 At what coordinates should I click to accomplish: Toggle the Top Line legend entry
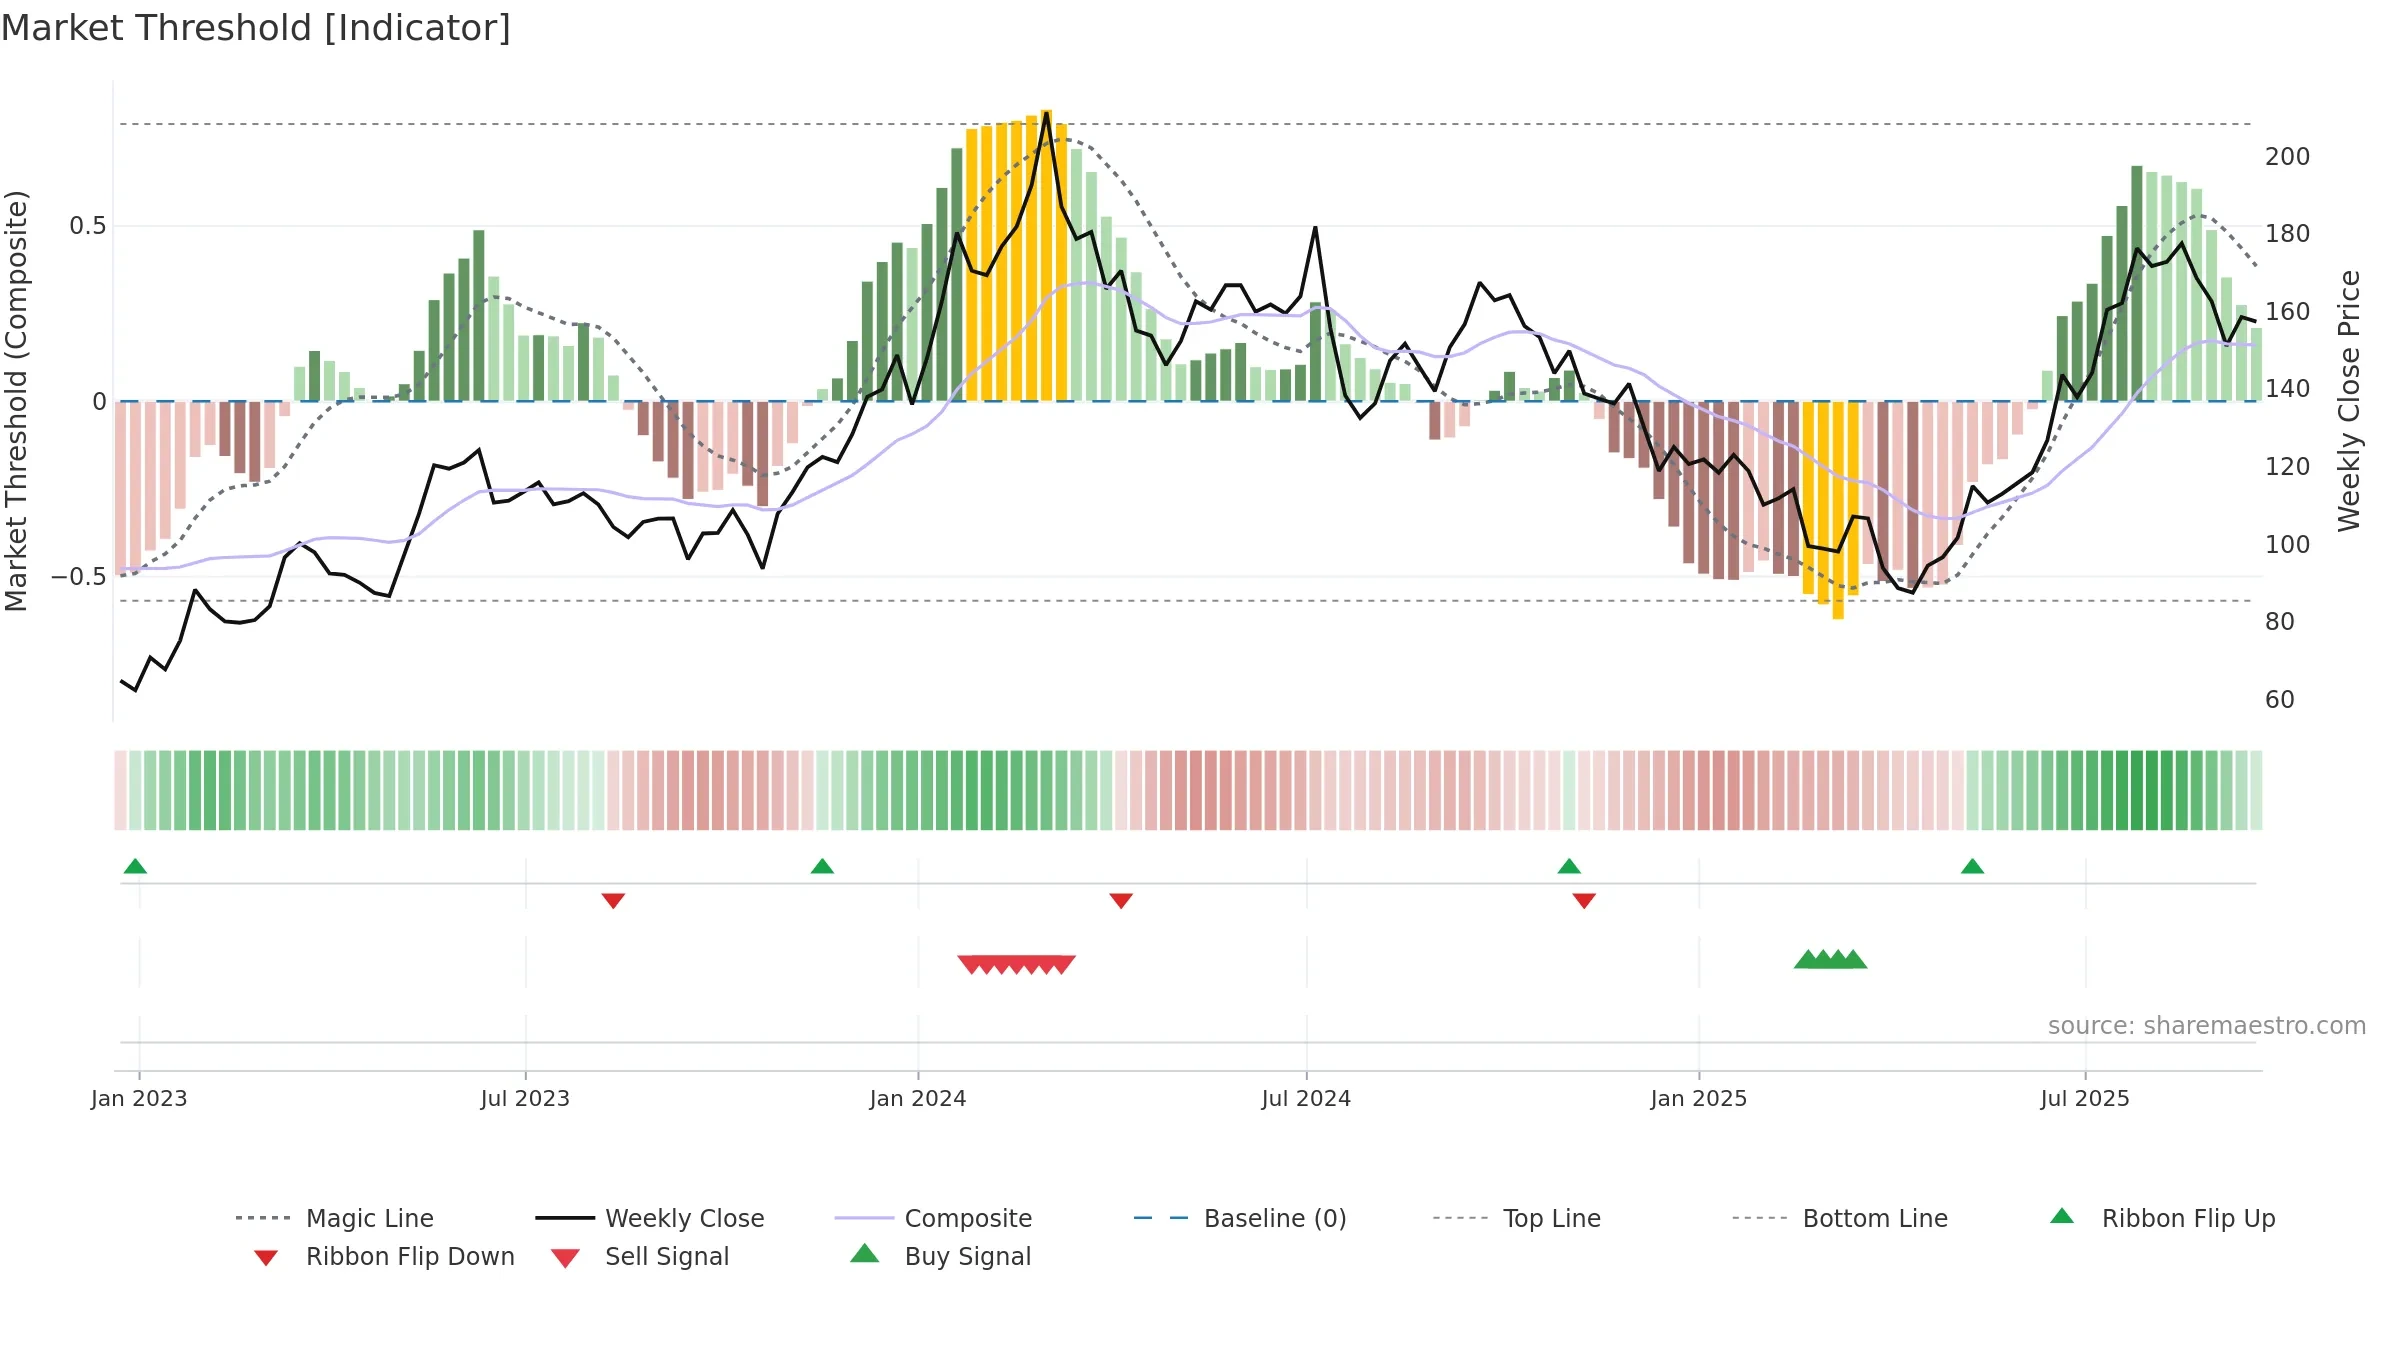pos(1516,1218)
